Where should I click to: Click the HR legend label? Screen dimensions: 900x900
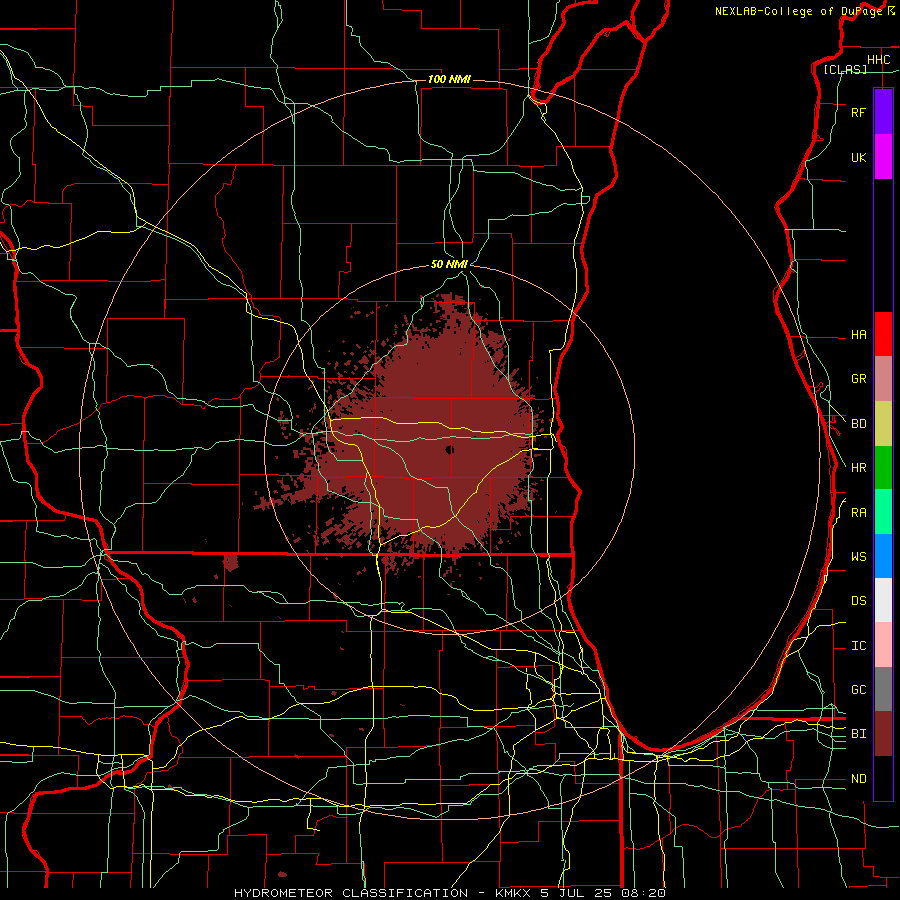click(858, 468)
